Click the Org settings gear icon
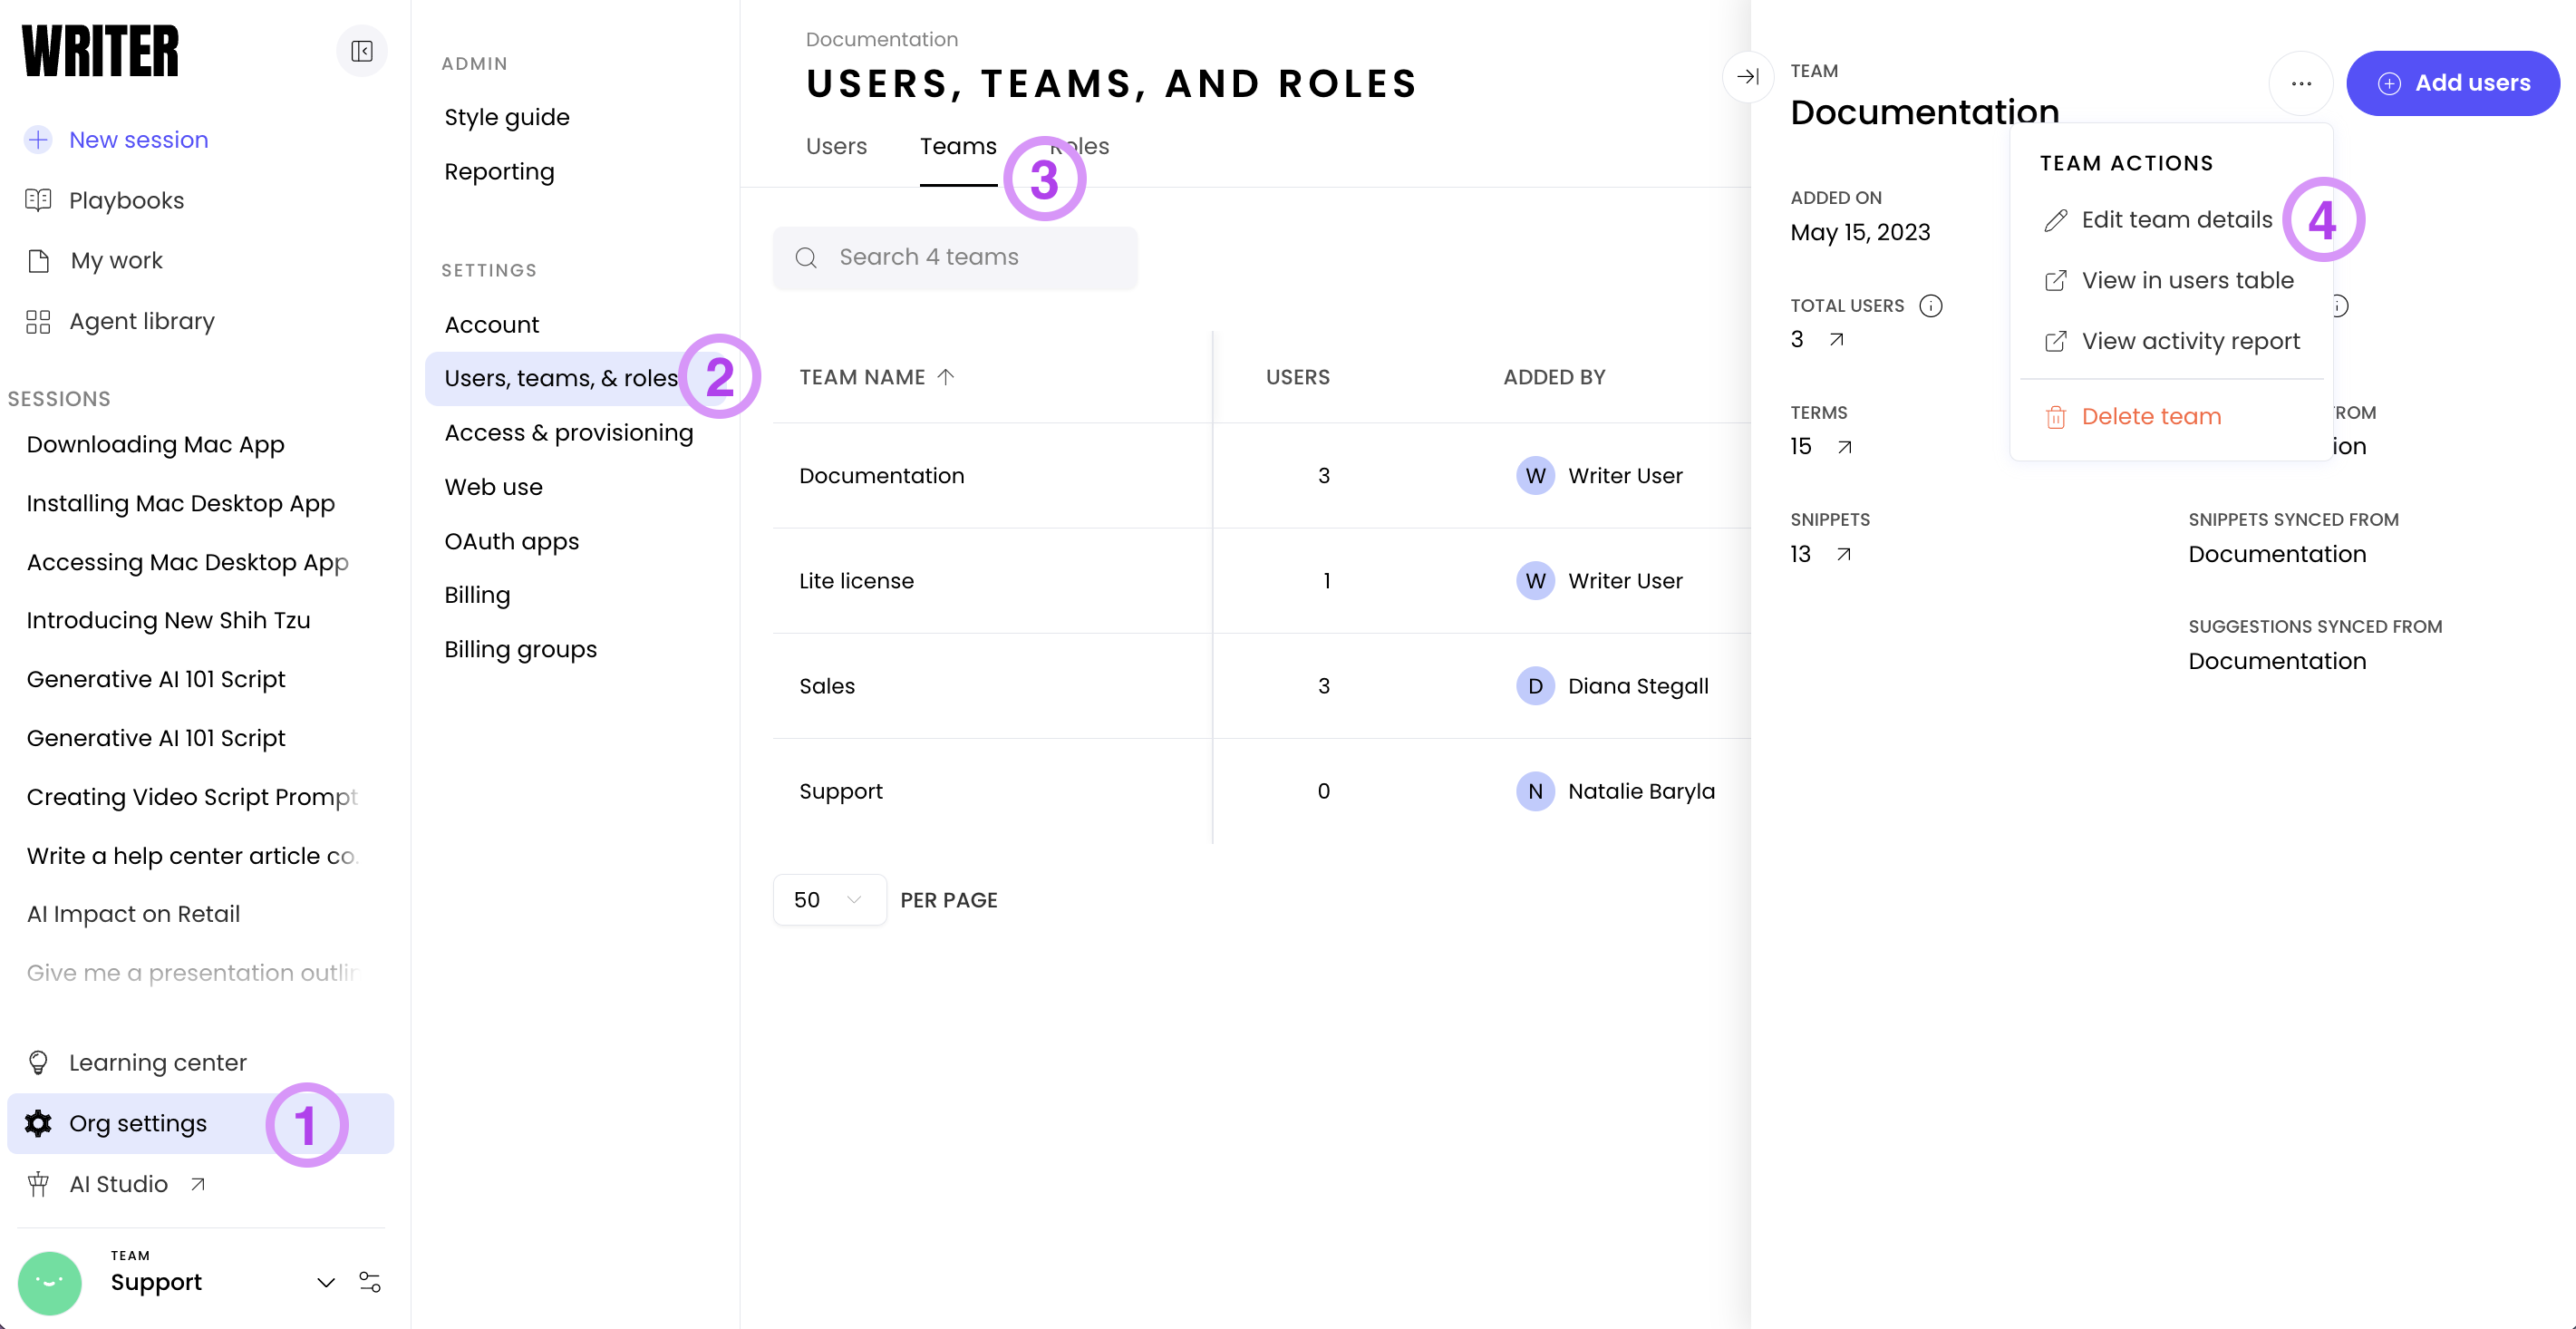The width and height of the screenshot is (2576, 1329). (x=38, y=1123)
